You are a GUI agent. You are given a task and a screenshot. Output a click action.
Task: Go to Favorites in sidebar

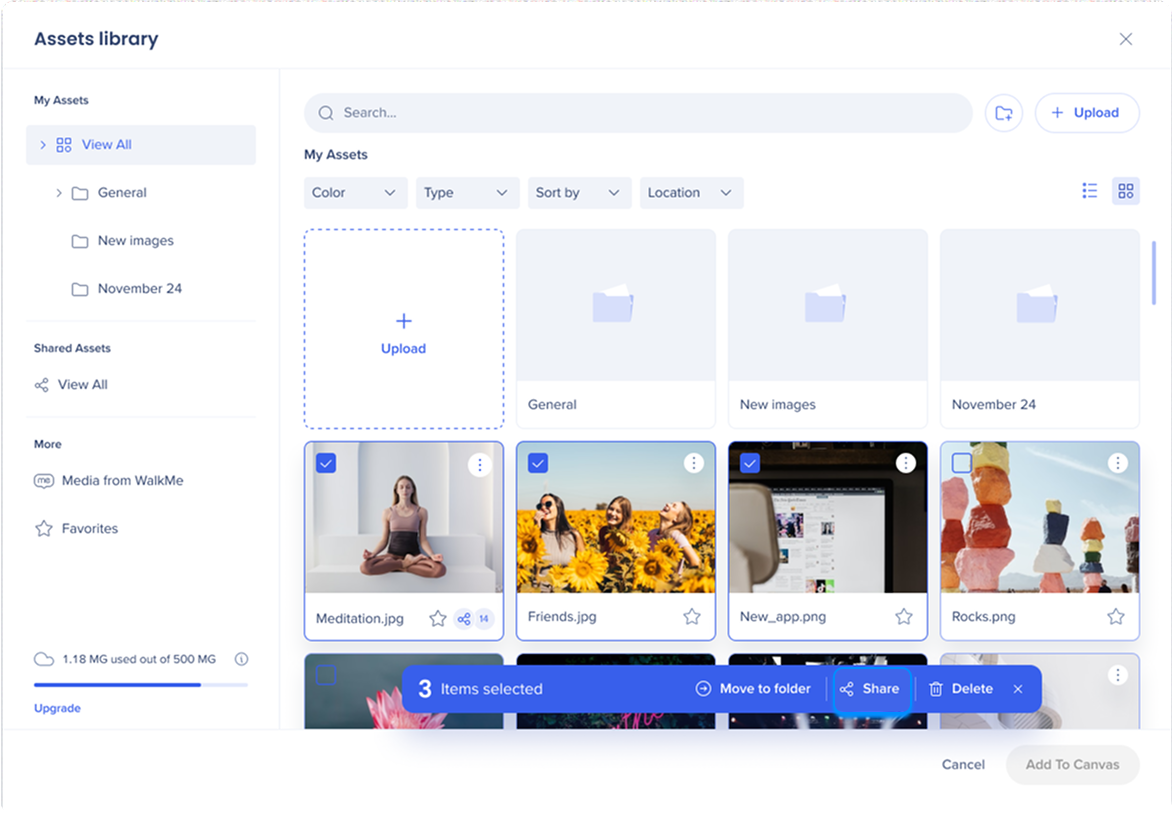pyautogui.click(x=89, y=529)
